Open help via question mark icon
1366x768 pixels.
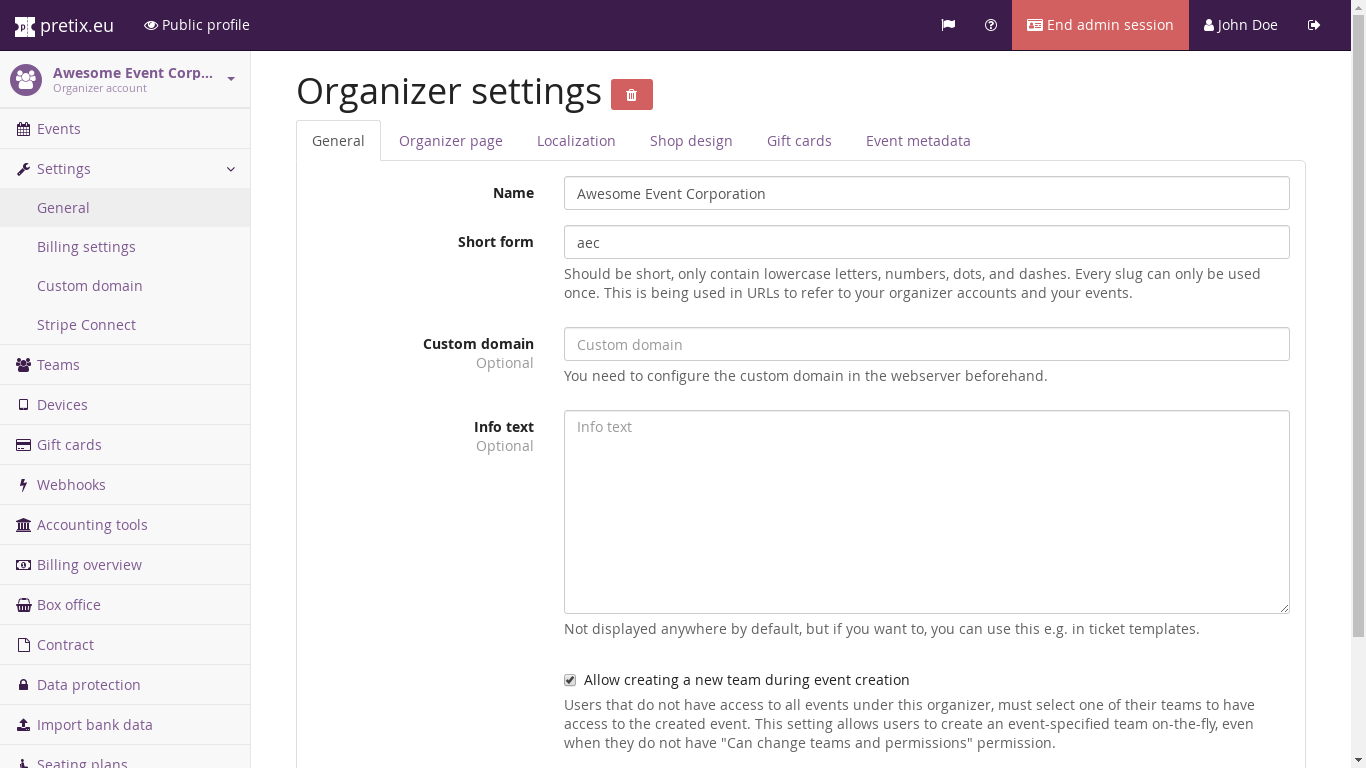pyautogui.click(x=991, y=25)
